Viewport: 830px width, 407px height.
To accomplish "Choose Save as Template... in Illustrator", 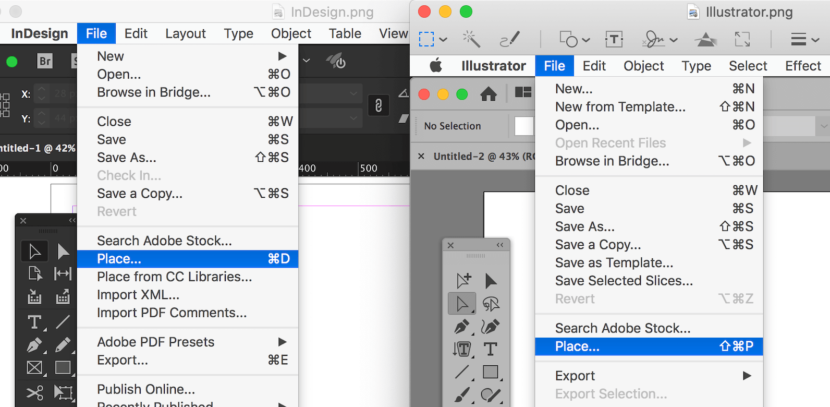I will pos(649,263).
